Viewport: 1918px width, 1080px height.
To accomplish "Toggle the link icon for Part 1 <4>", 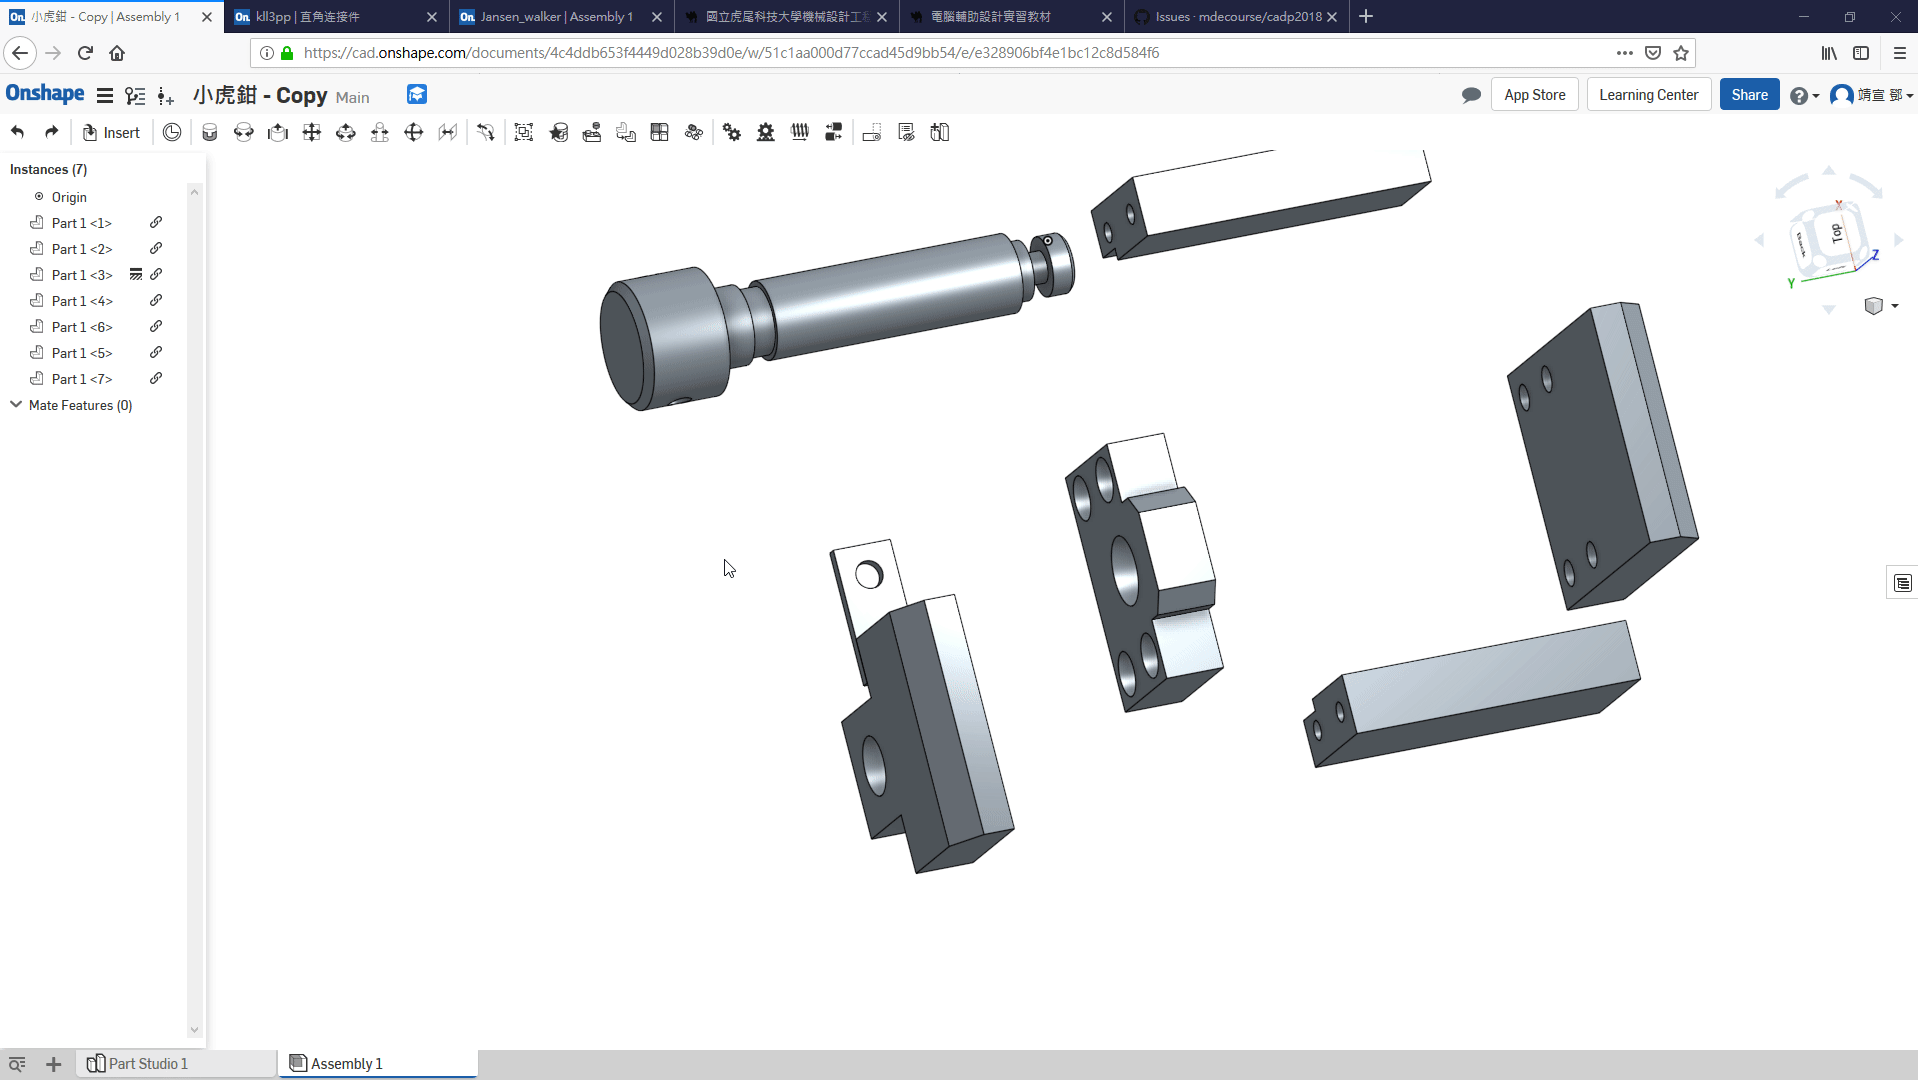I will point(156,300).
